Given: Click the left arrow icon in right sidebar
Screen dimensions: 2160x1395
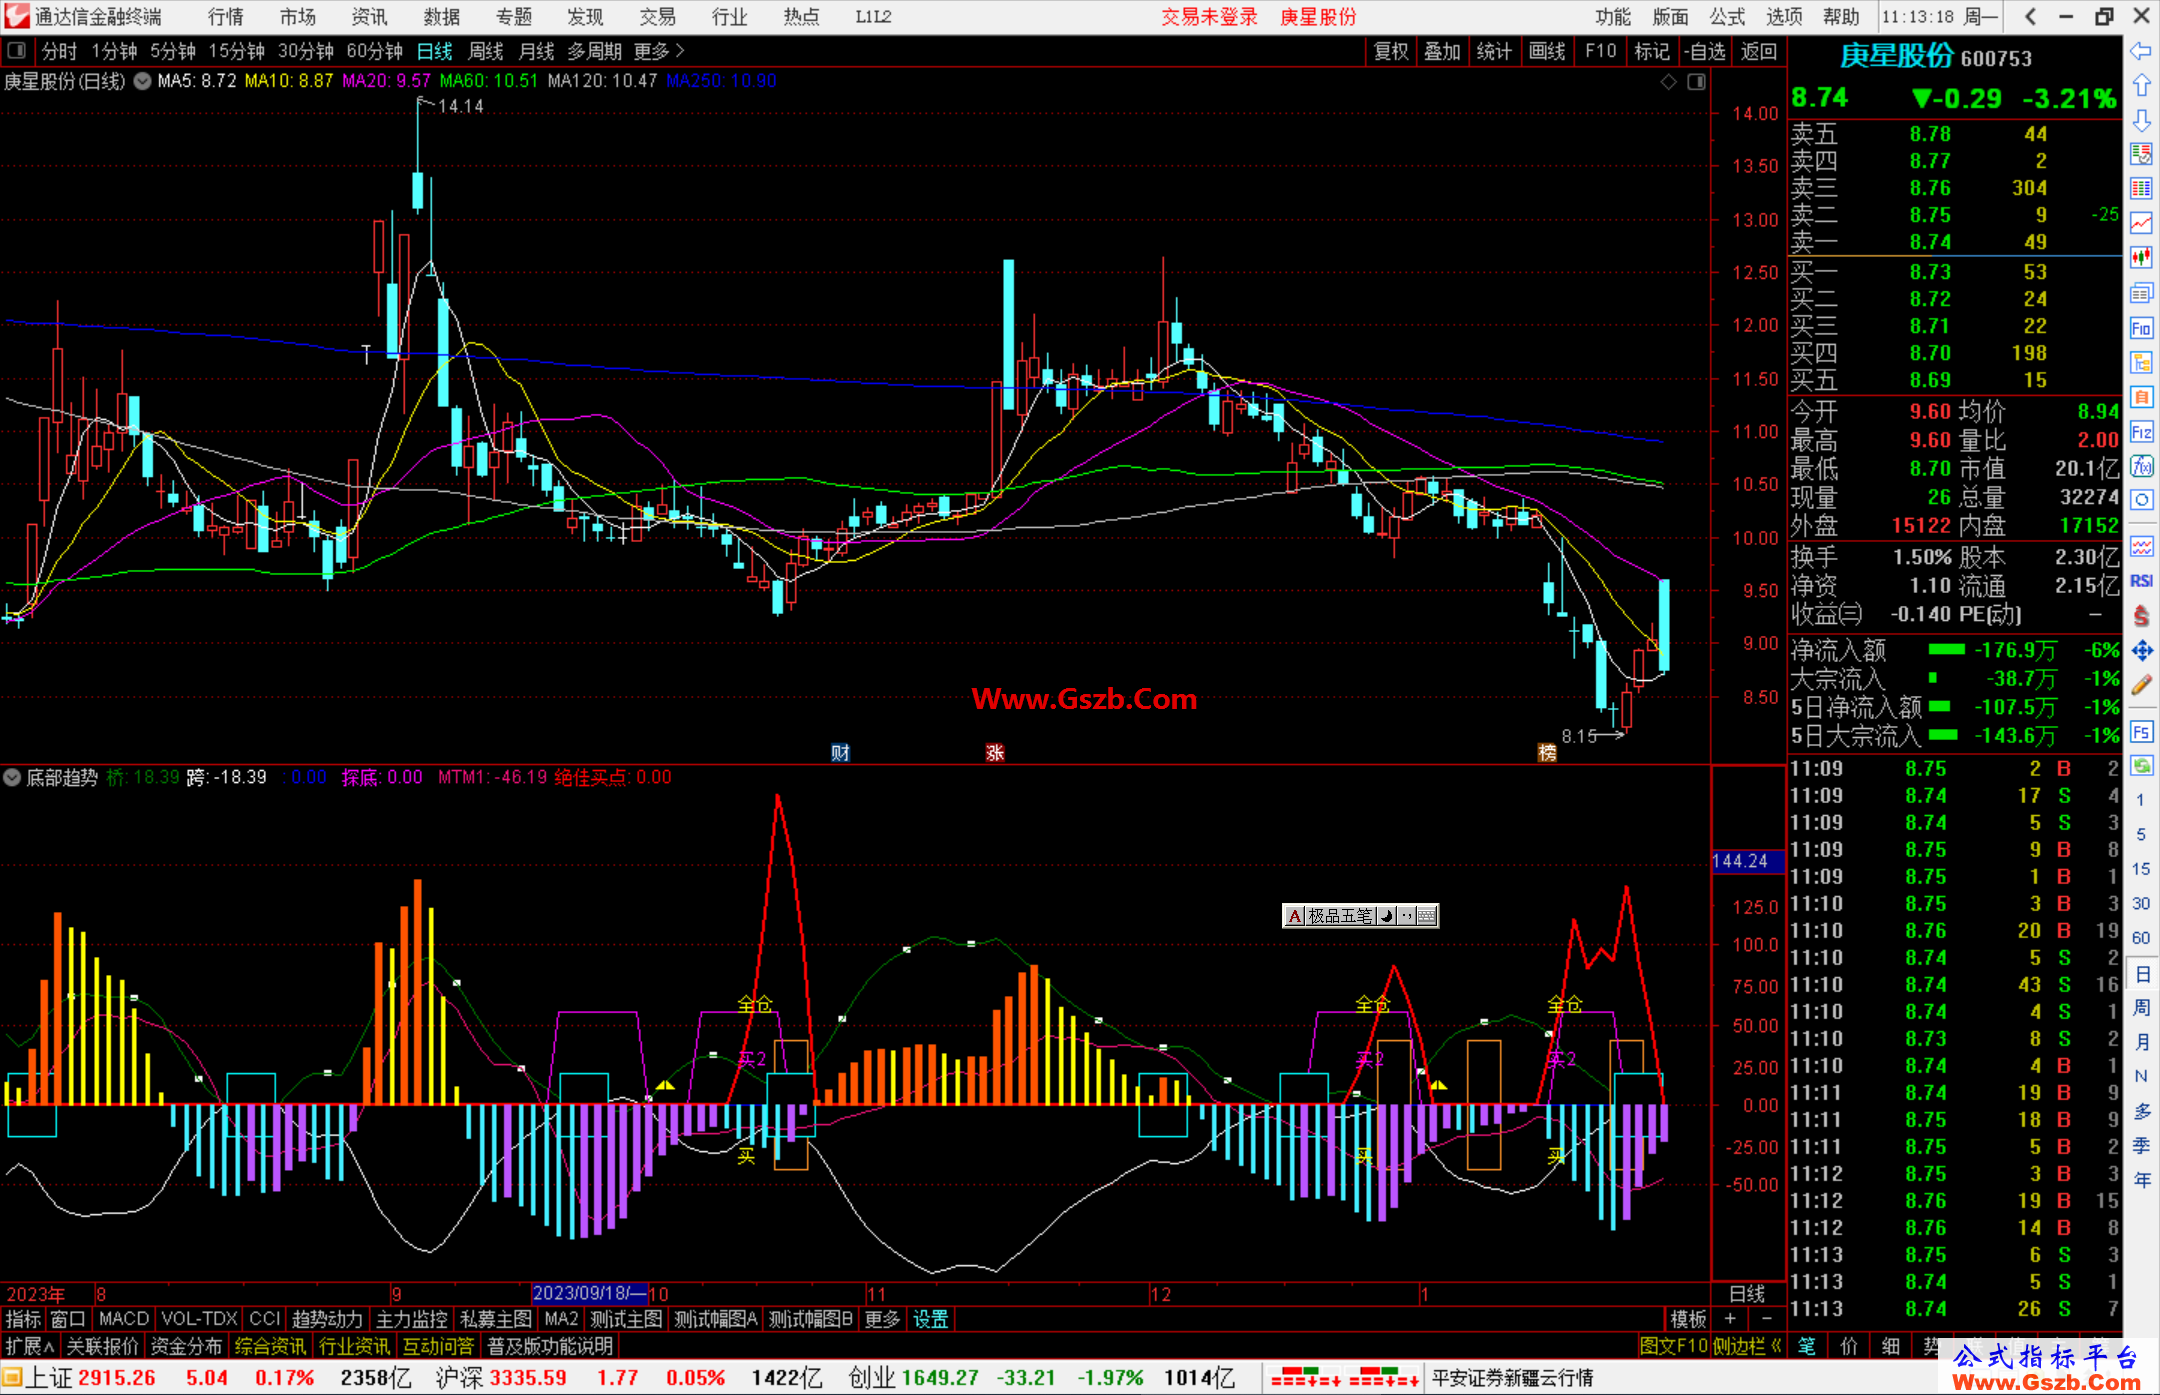Looking at the screenshot, I should point(2141,51).
